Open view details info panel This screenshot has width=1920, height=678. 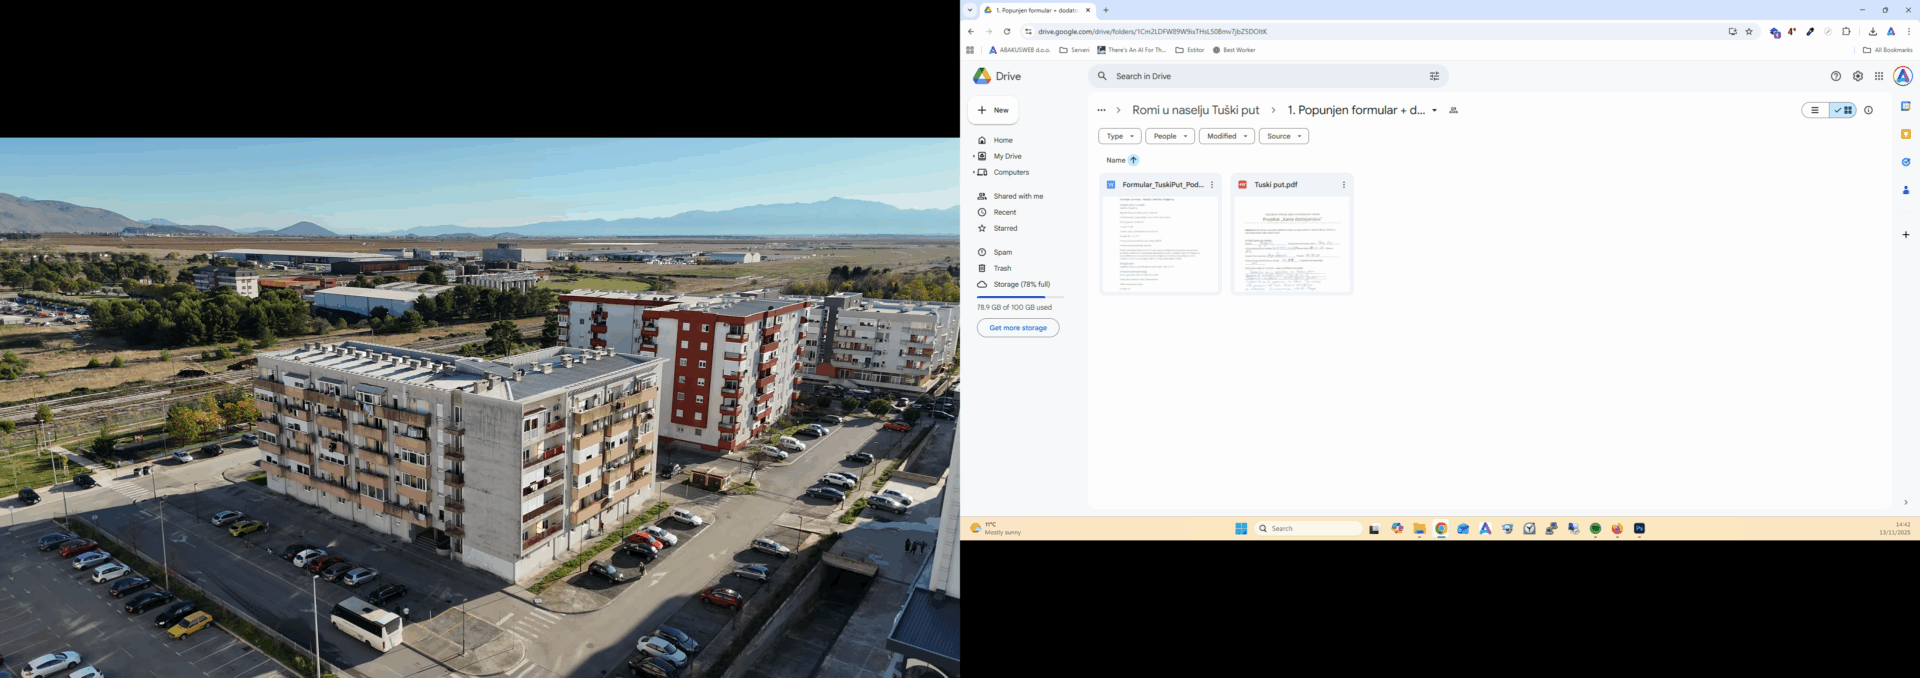1868,110
